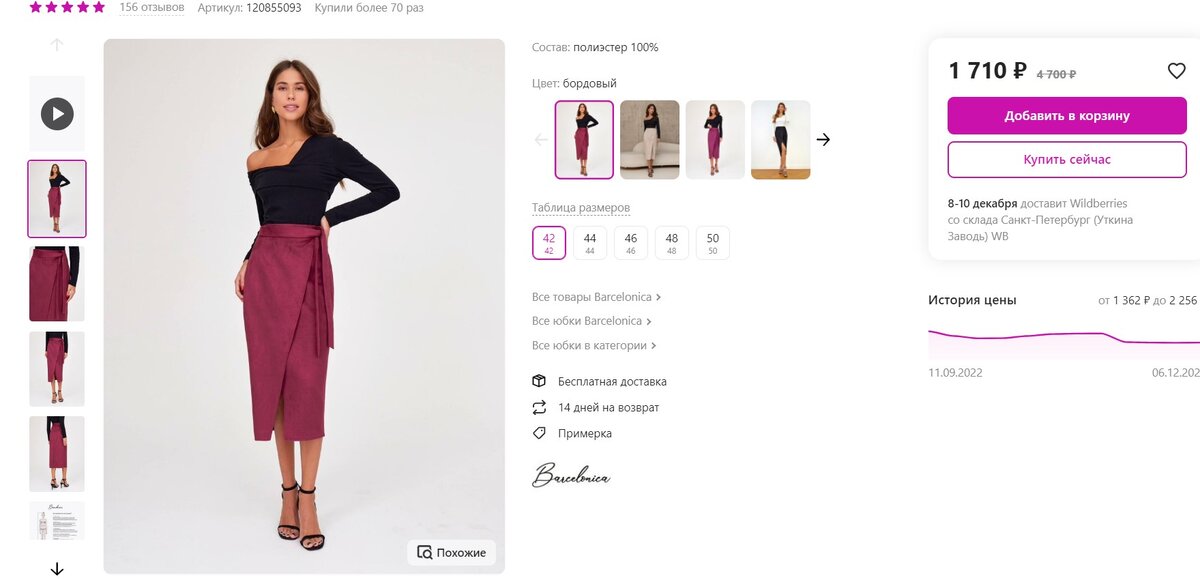Viewport: 1200px width, 582px height.
Task: Show next color options with right arrow
Action: [x=823, y=140]
